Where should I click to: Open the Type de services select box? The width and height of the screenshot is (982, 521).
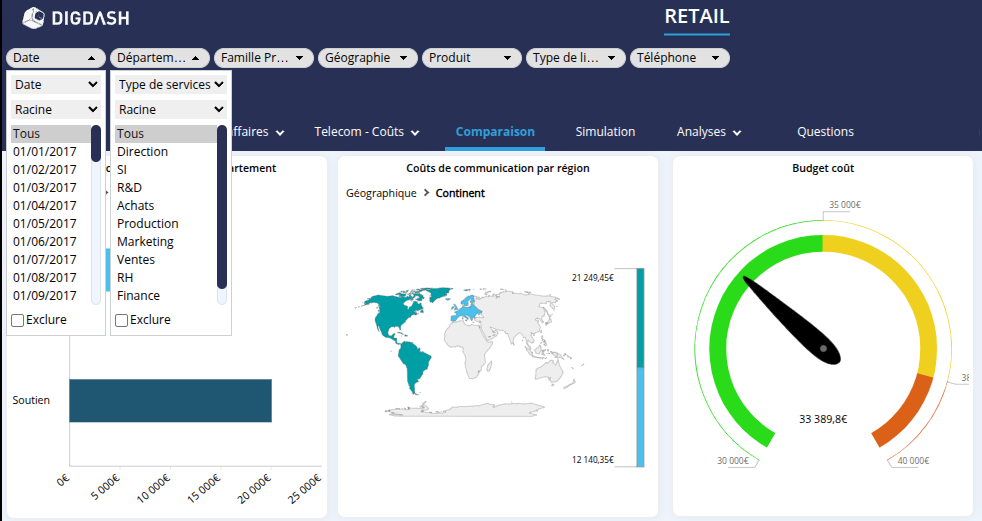point(171,85)
